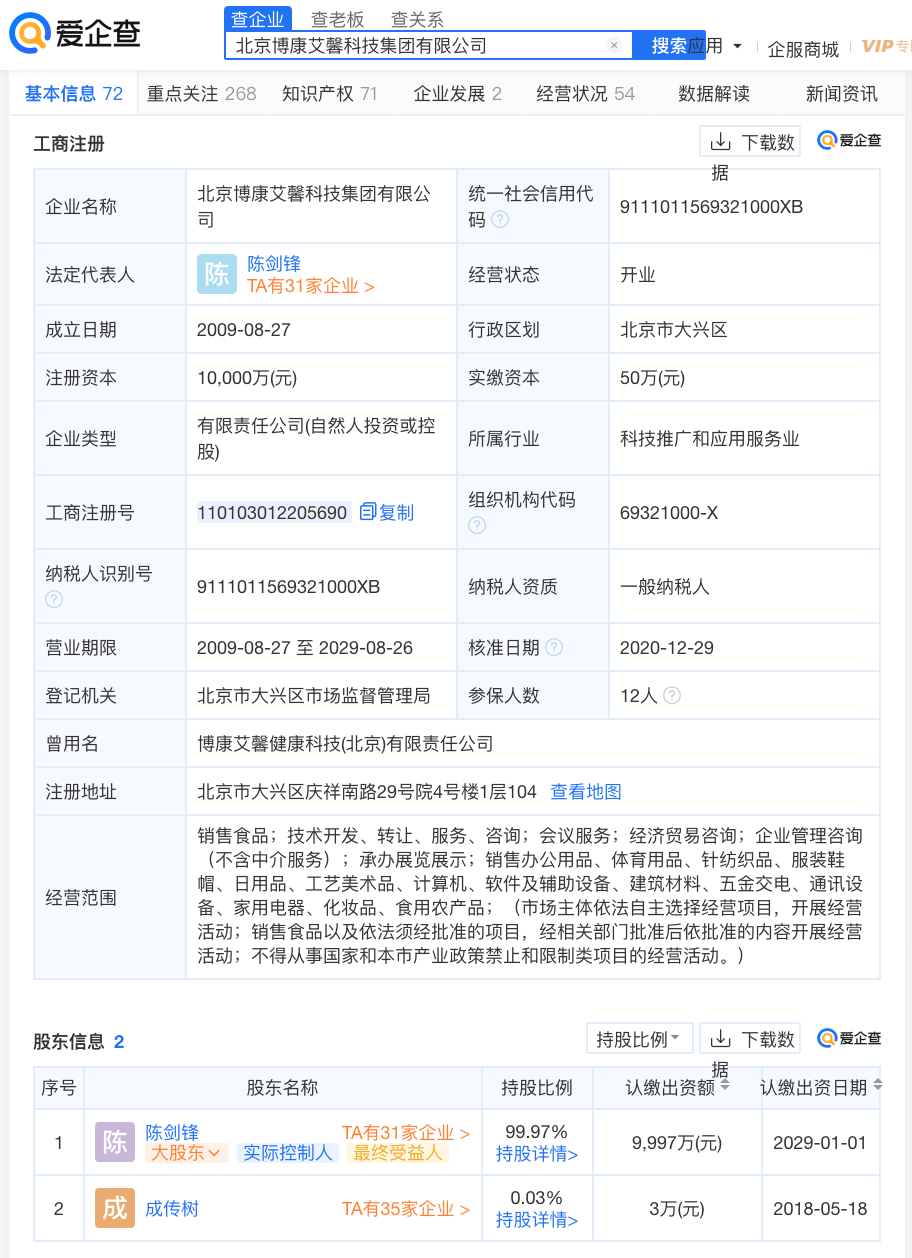Select the credit code 9111011569321000XB value

[712, 207]
